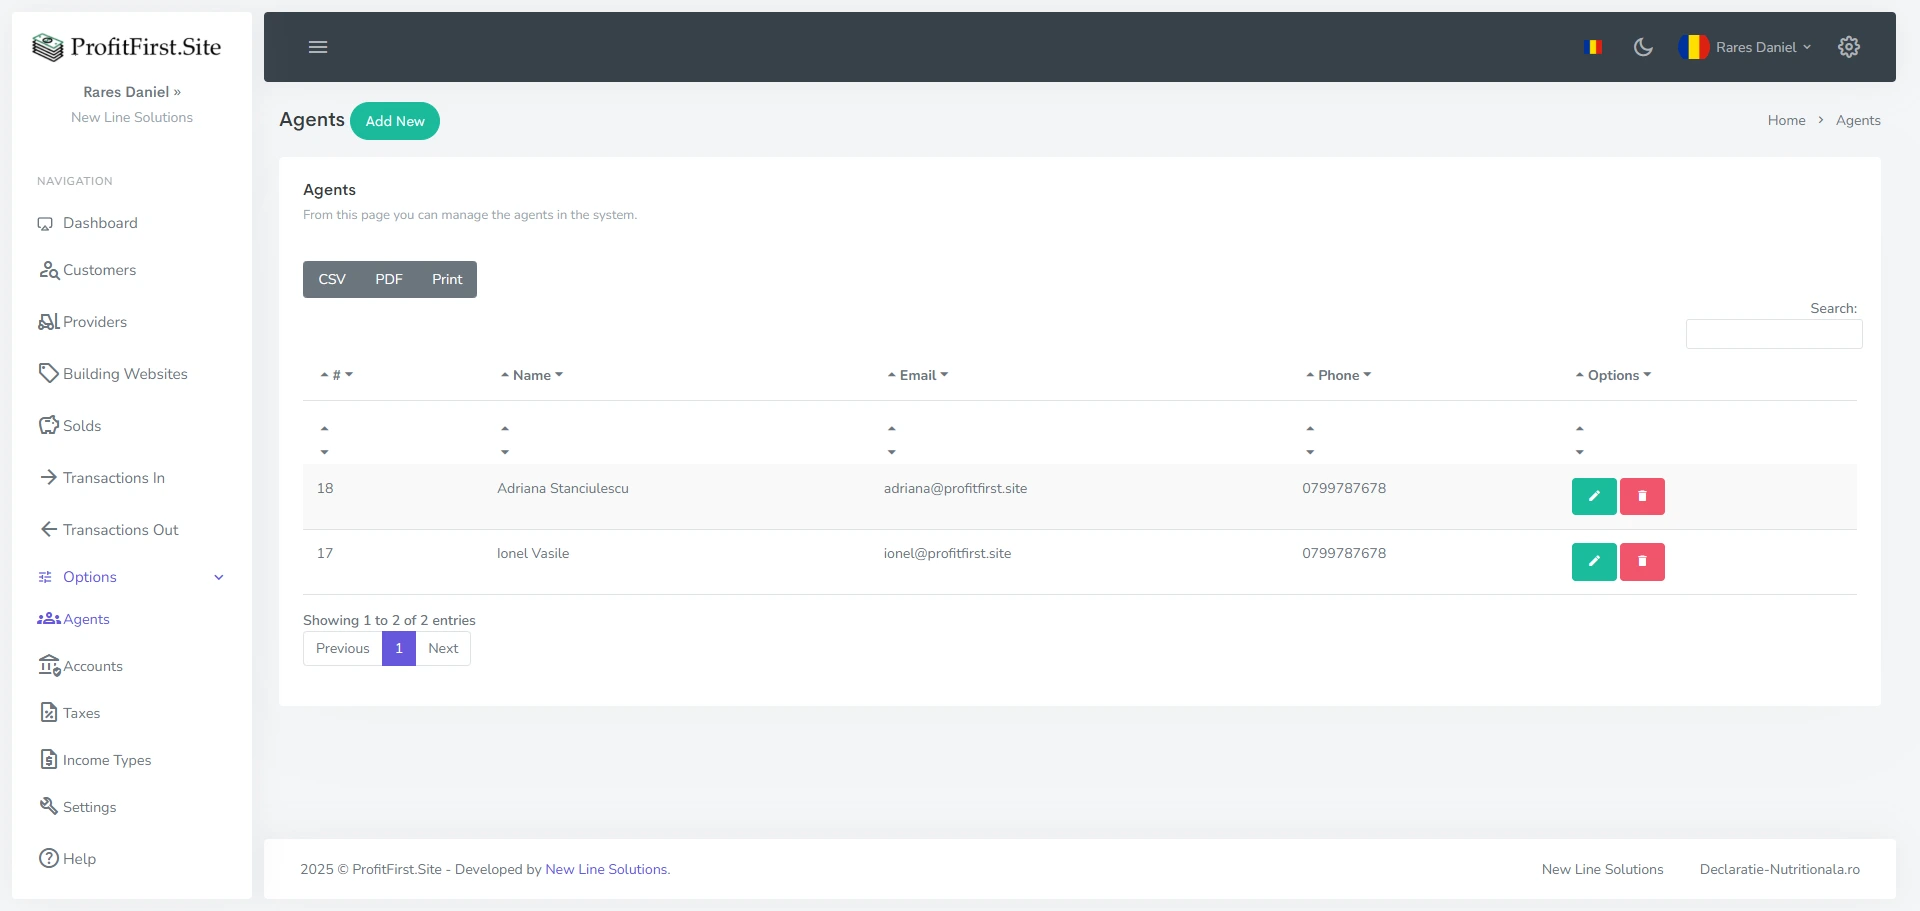Open the Email column sort dropdown
The image size is (1920, 911).
tap(944, 375)
